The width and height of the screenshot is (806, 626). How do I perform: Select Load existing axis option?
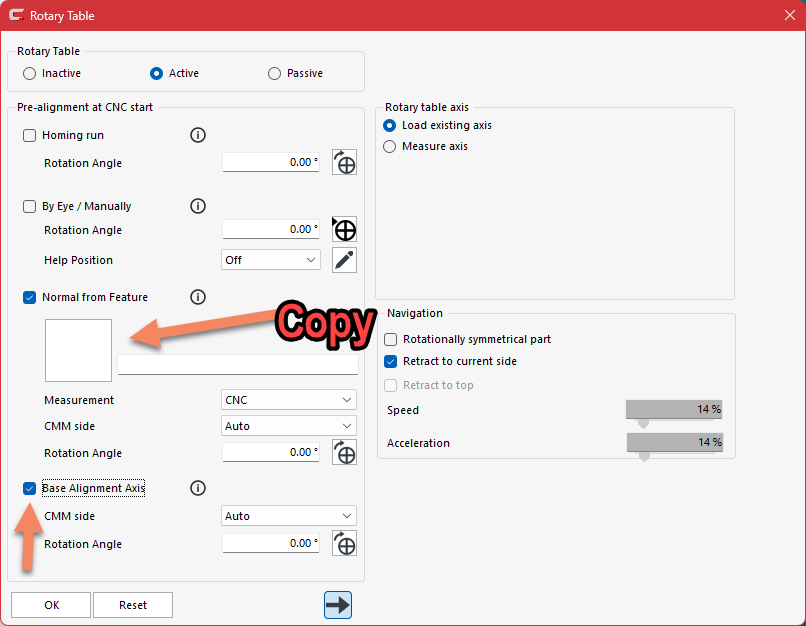(390, 125)
